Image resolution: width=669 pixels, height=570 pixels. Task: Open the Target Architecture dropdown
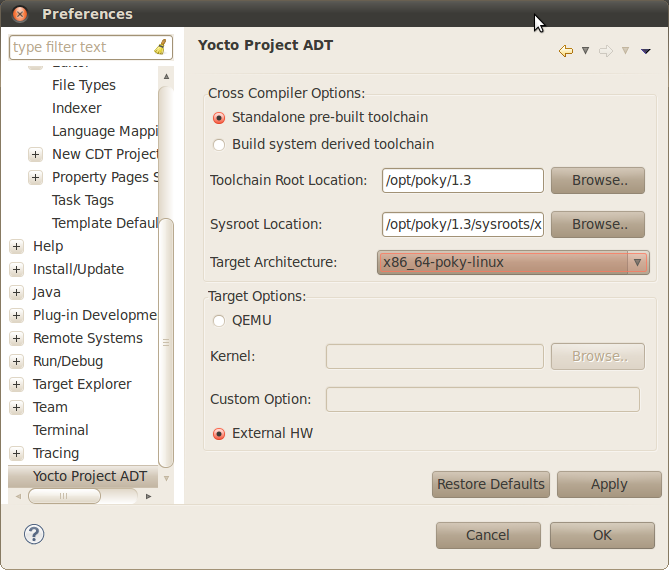637,263
